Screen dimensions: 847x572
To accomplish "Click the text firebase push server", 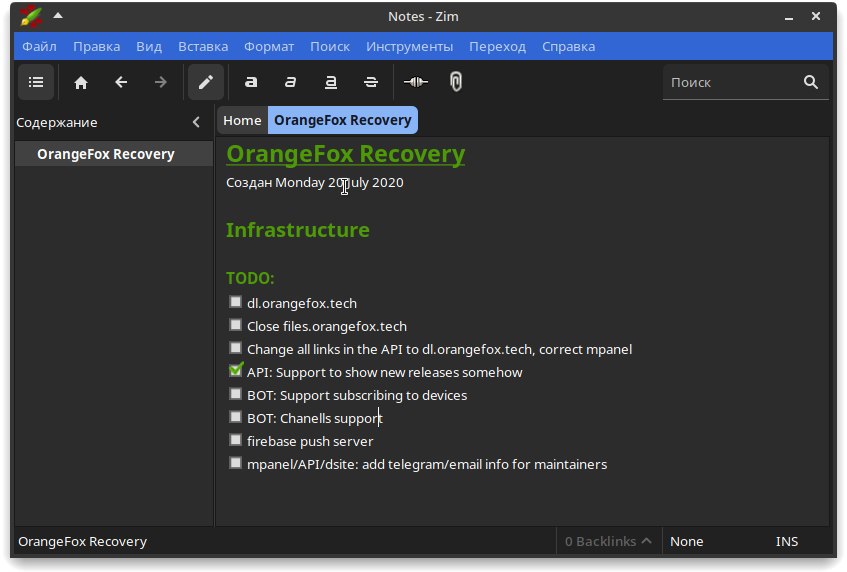I will (310, 441).
